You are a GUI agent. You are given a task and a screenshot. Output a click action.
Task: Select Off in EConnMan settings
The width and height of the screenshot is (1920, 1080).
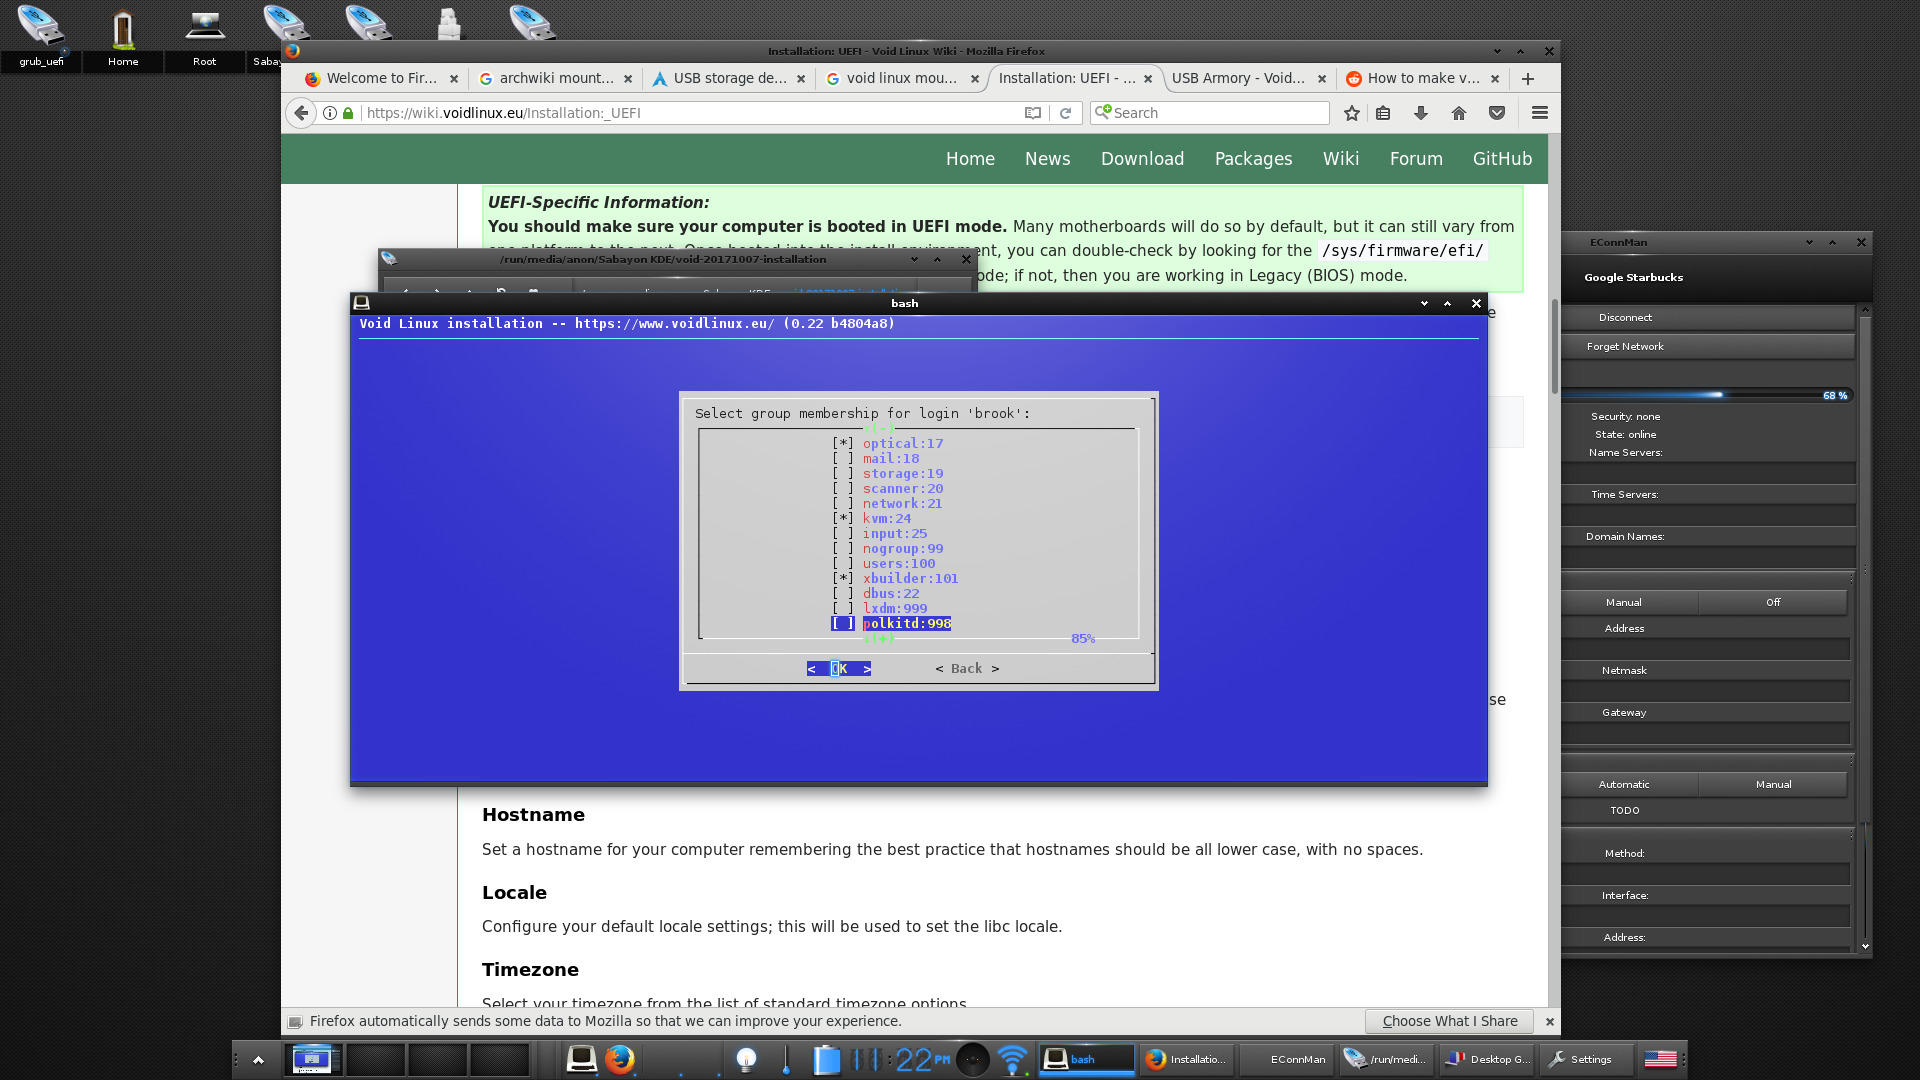(x=1773, y=603)
